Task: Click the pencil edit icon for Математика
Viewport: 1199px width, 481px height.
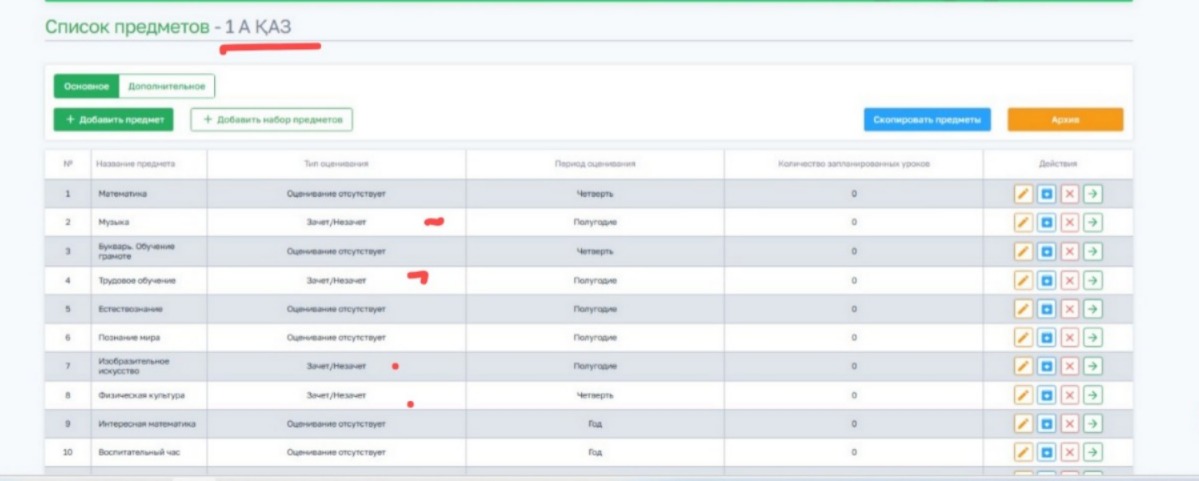Action: pyautogui.click(x=1023, y=194)
